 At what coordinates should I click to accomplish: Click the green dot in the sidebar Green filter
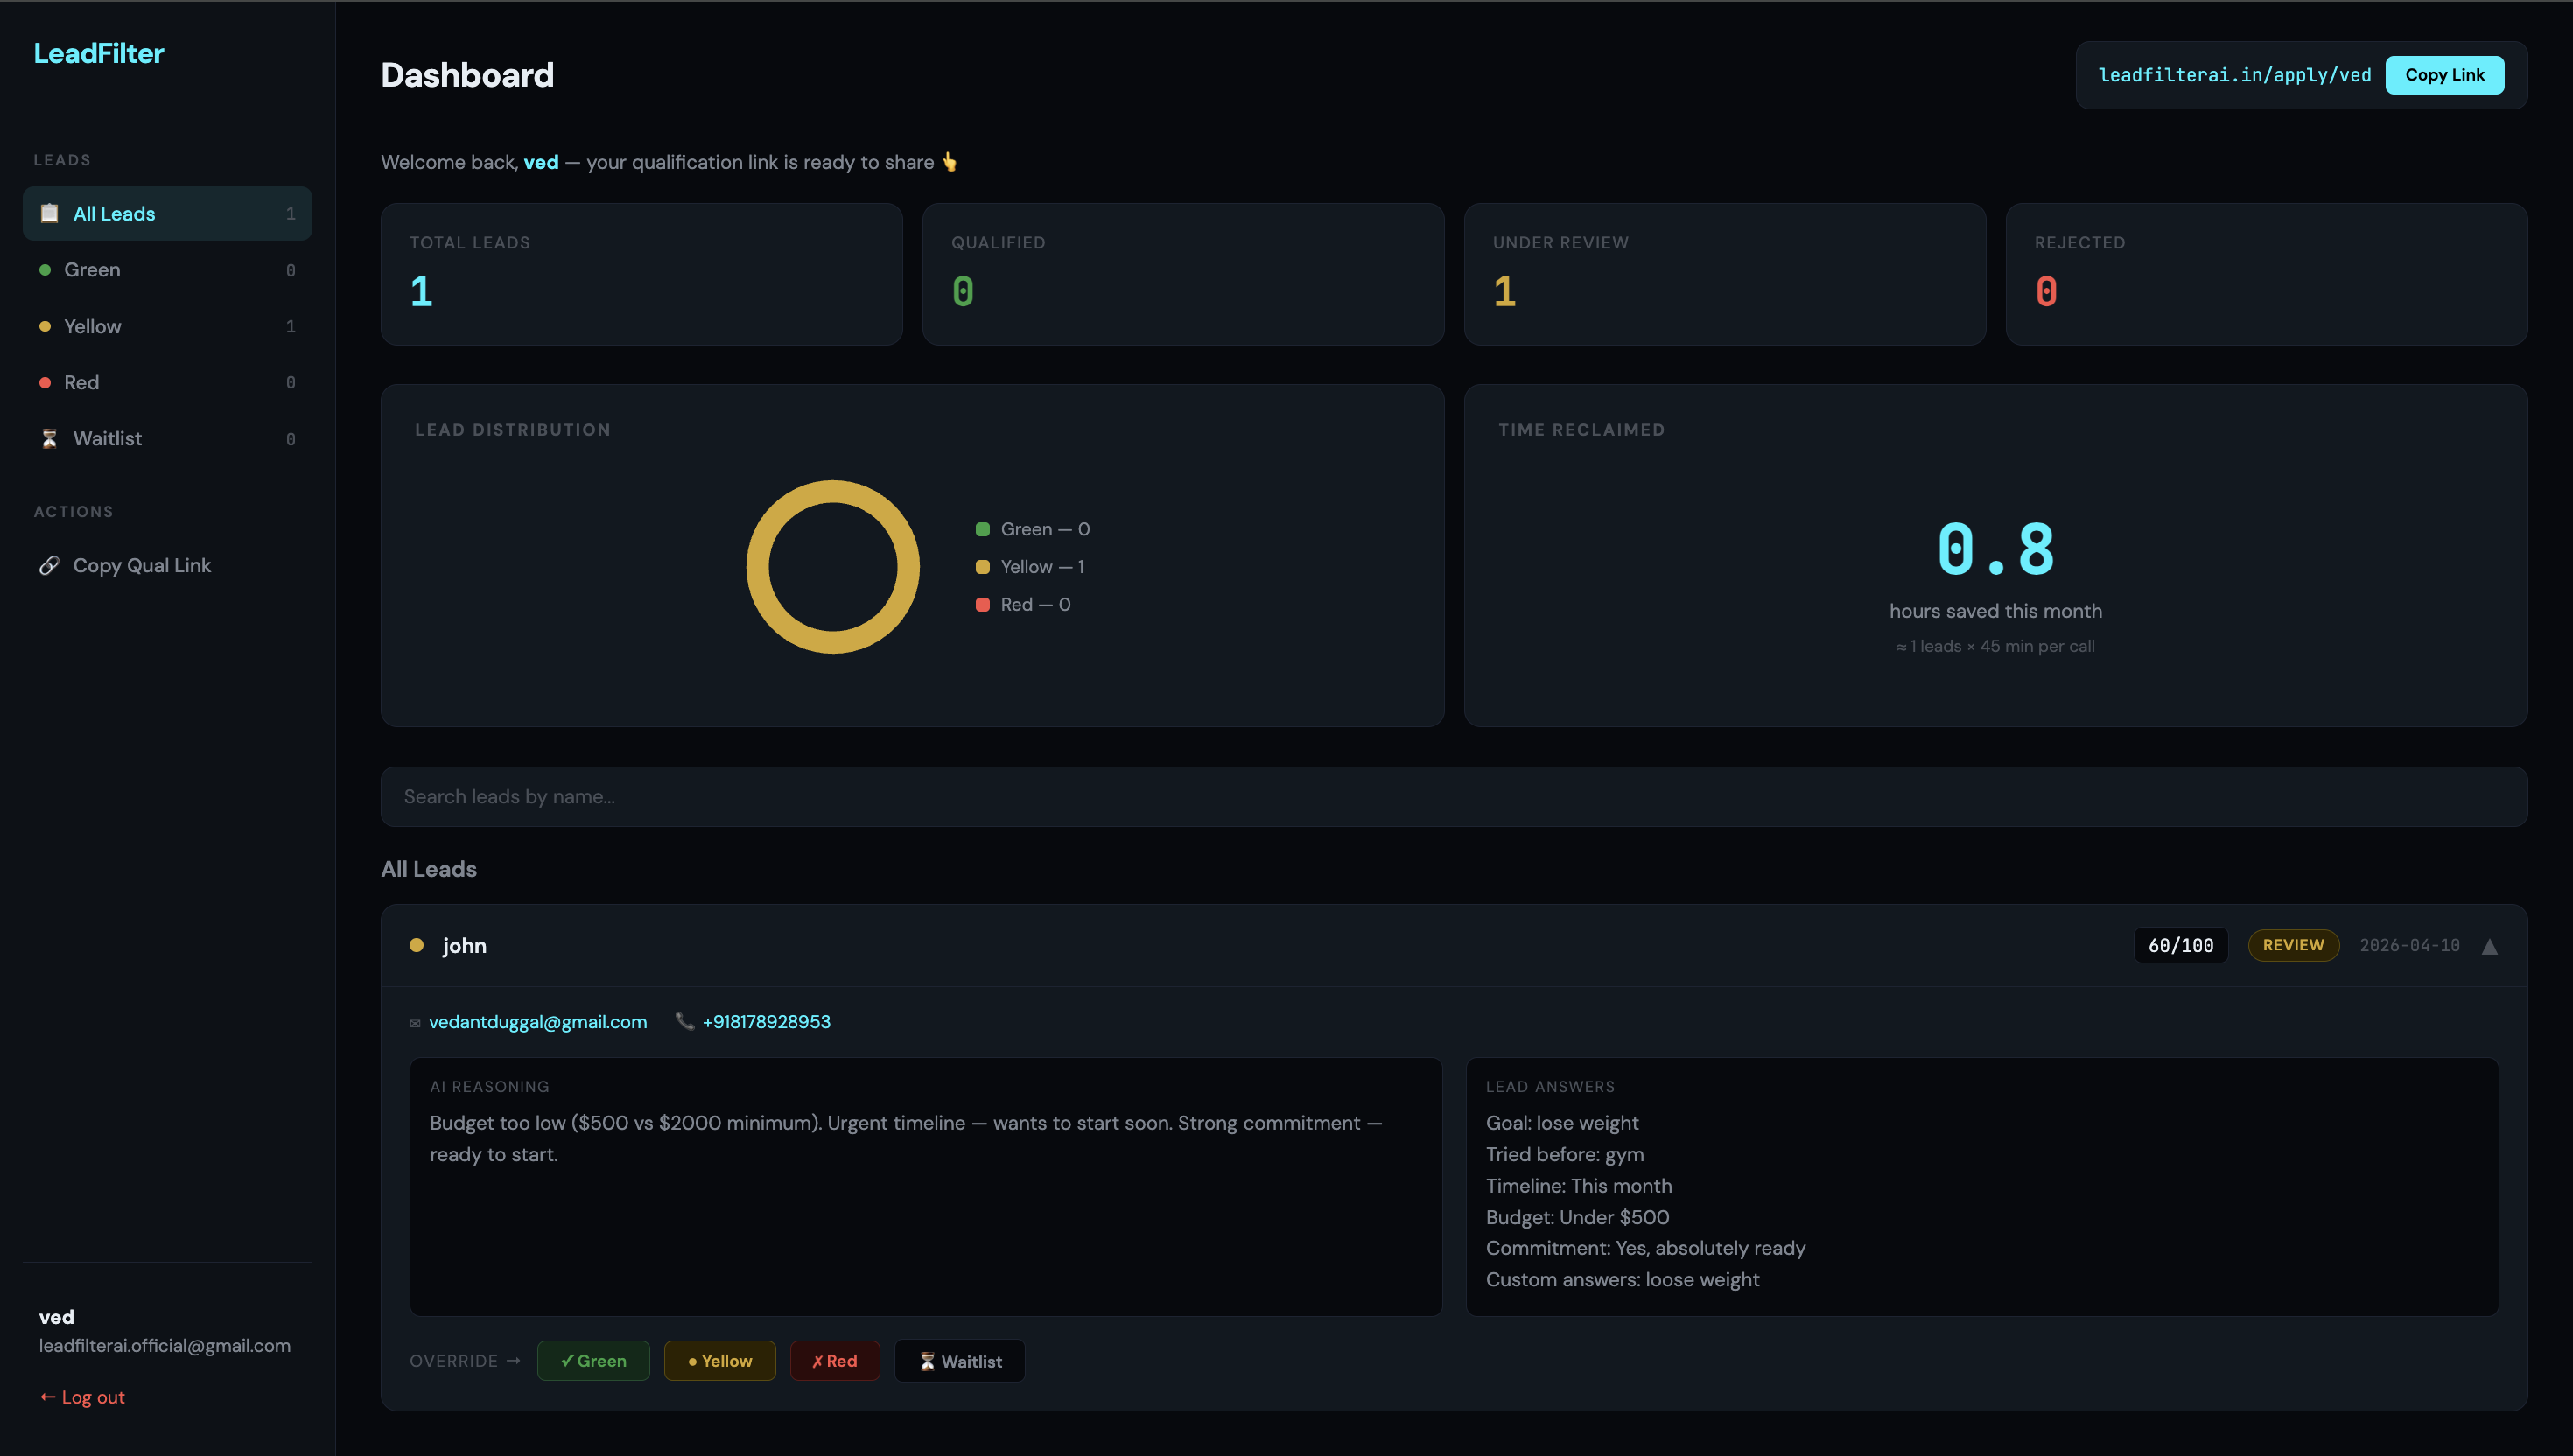click(x=45, y=270)
